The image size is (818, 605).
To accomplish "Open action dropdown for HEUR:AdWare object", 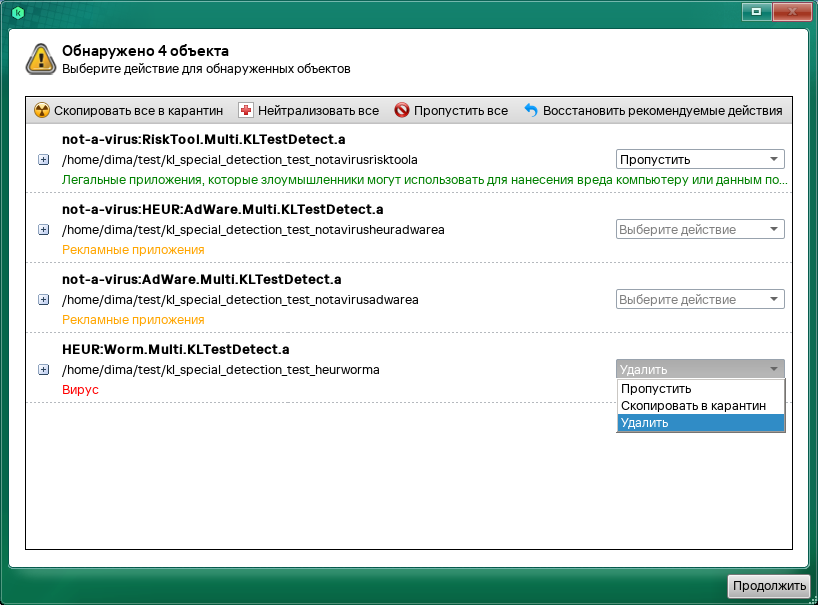I will (699, 229).
